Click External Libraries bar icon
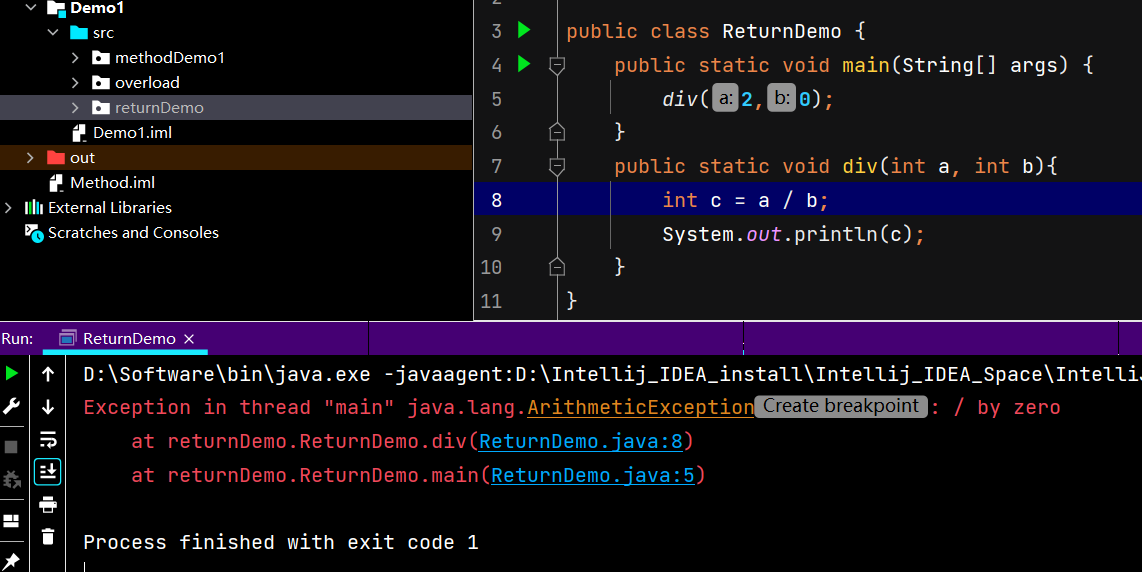The width and height of the screenshot is (1142, 572). tap(34, 208)
